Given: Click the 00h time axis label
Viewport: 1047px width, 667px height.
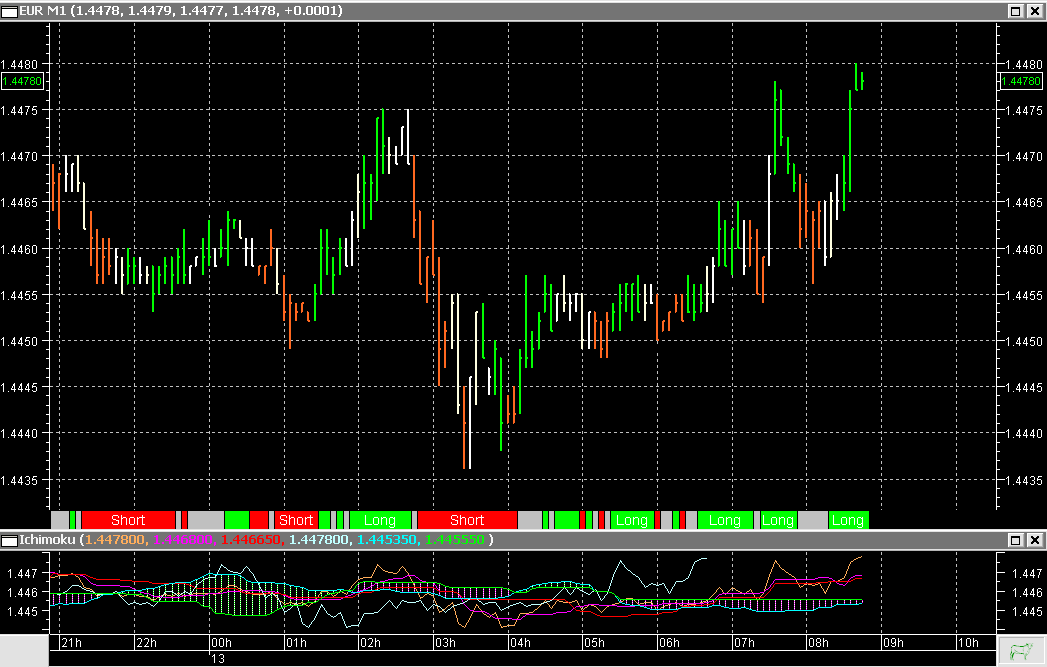Looking at the screenshot, I should (x=222, y=644).
